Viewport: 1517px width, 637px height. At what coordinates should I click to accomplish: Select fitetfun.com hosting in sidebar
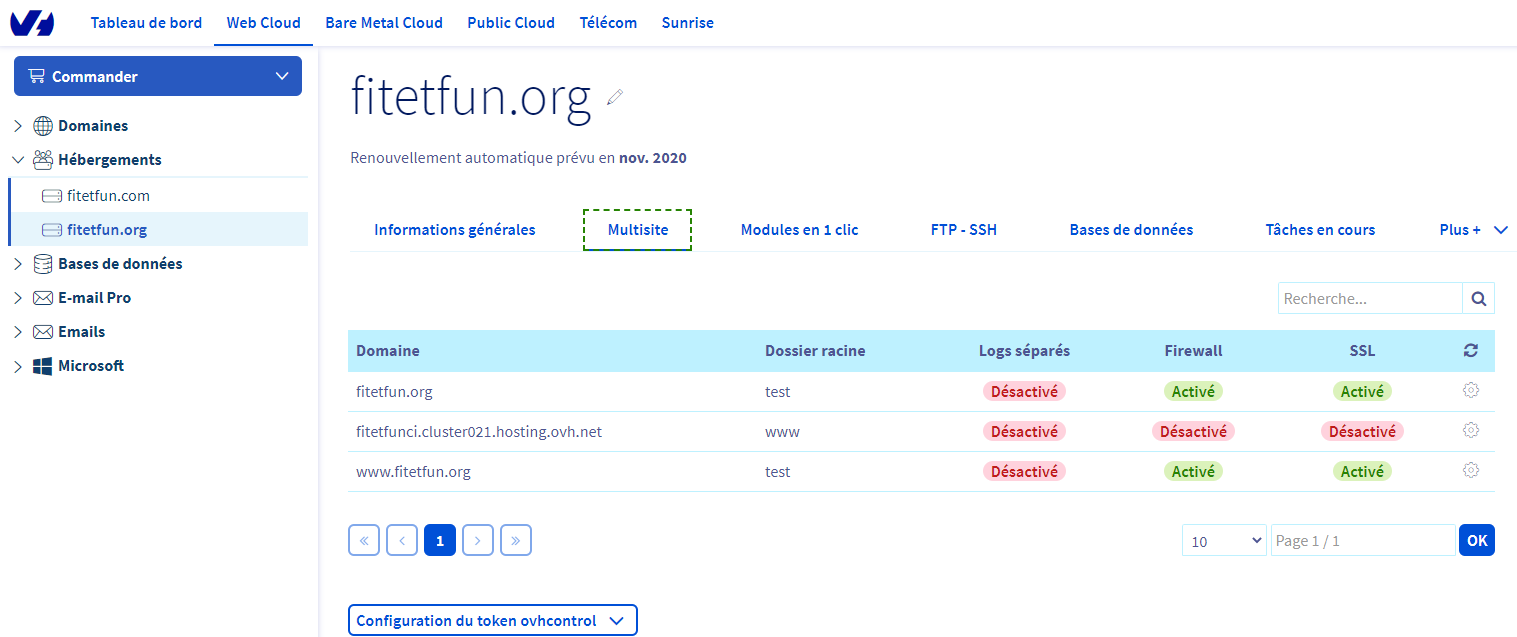tap(108, 196)
